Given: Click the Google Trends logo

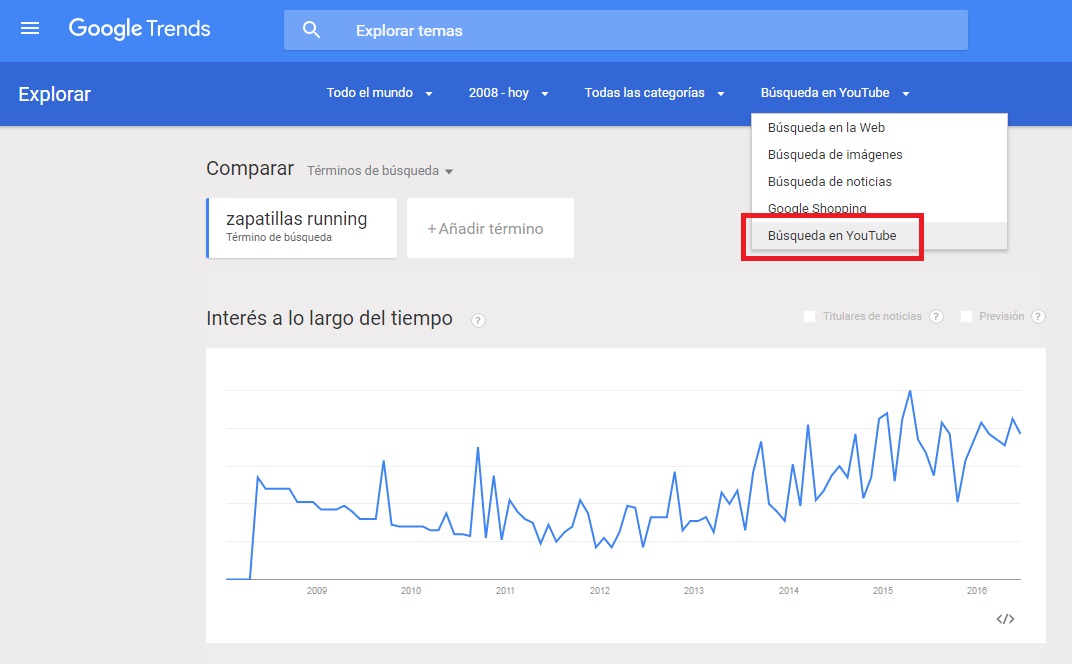Looking at the screenshot, I should tap(139, 29).
